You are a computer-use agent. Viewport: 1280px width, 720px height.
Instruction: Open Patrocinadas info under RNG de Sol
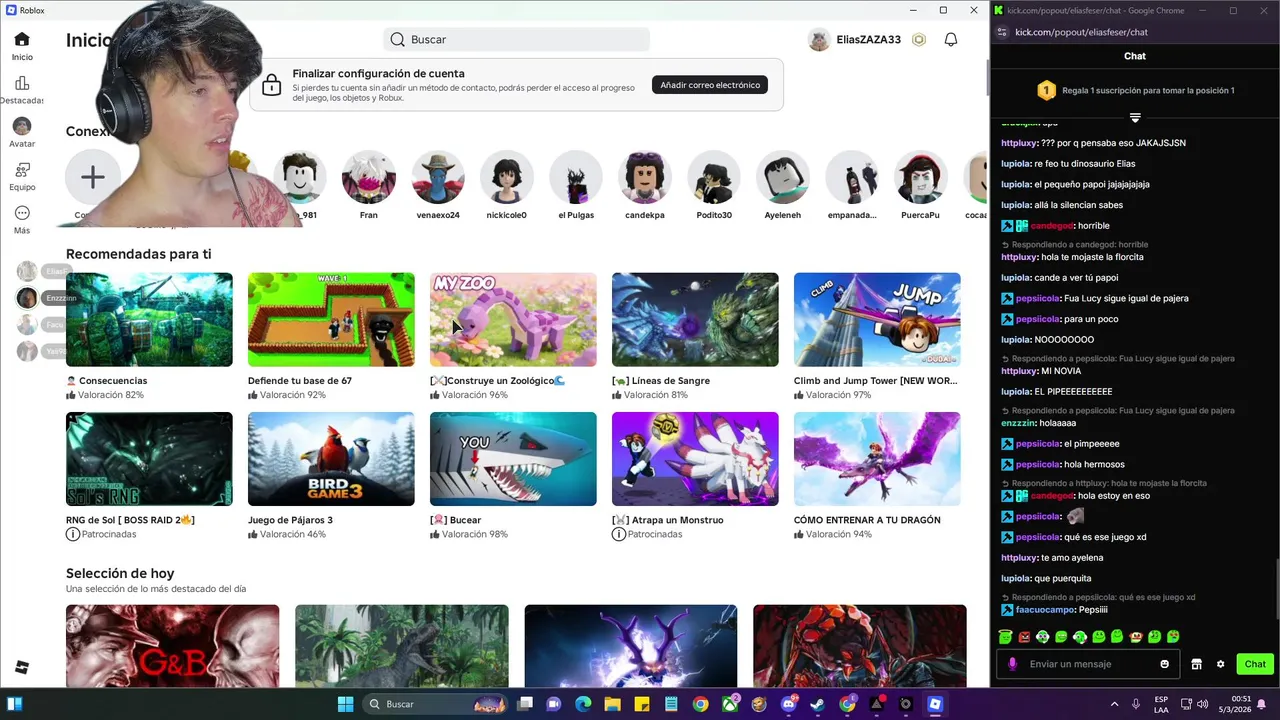pyautogui.click(x=72, y=534)
